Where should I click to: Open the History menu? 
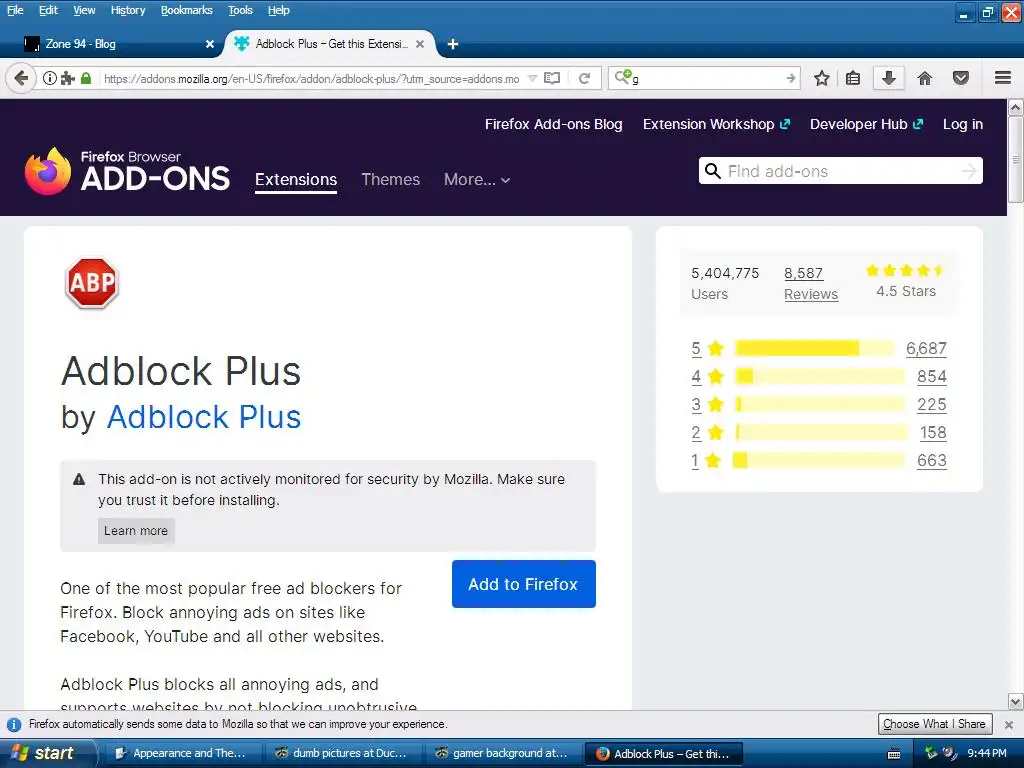click(128, 10)
